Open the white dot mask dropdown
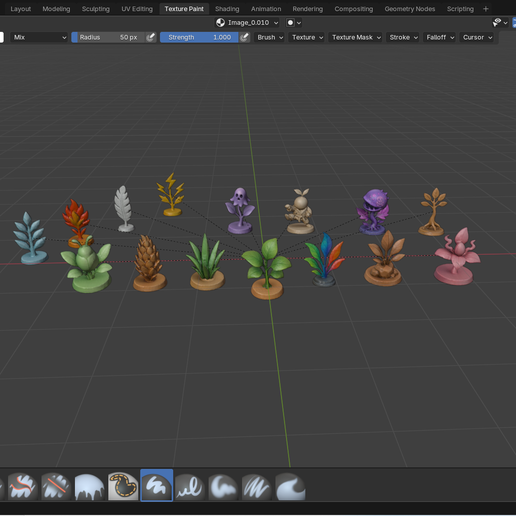 (x=294, y=23)
